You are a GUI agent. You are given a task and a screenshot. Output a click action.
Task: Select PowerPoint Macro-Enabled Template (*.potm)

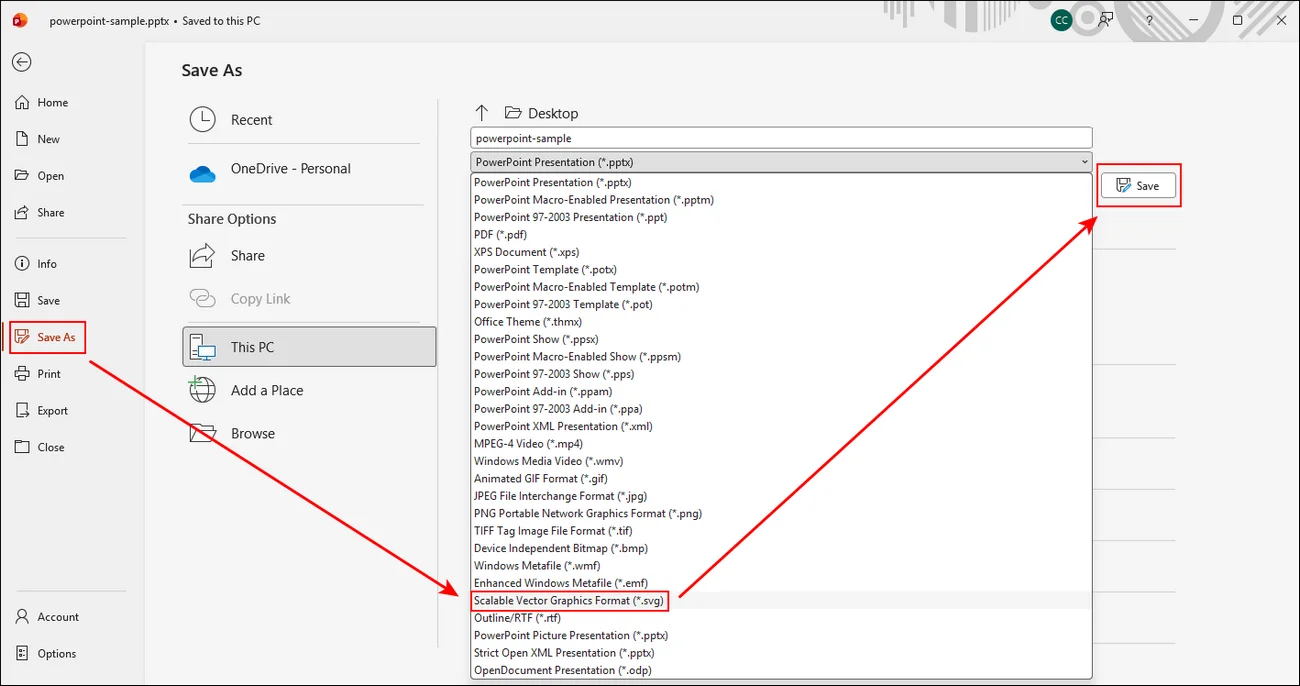[781, 287]
